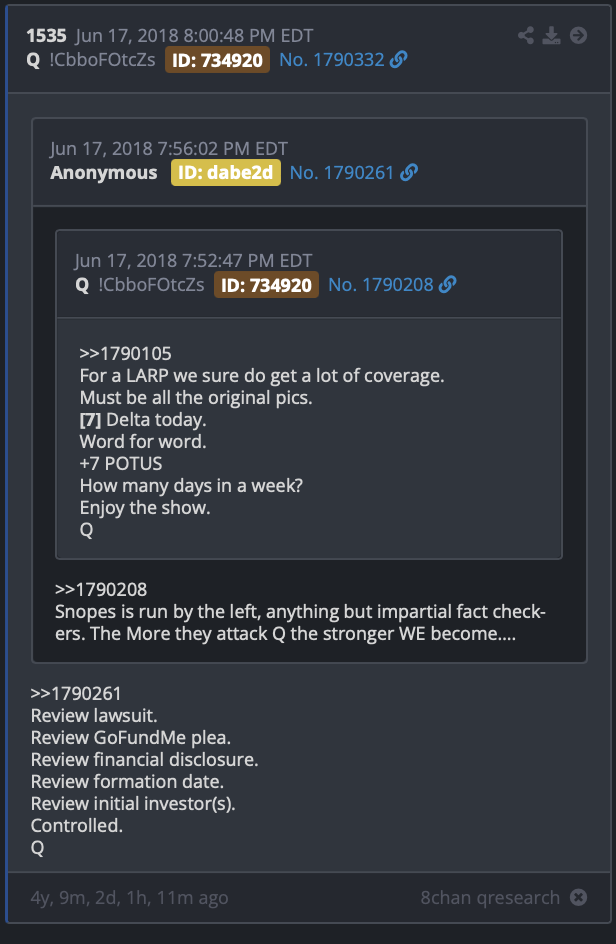The image size is (616, 944).
Task: Open post link No. 1790332
Action: [x=332, y=60]
